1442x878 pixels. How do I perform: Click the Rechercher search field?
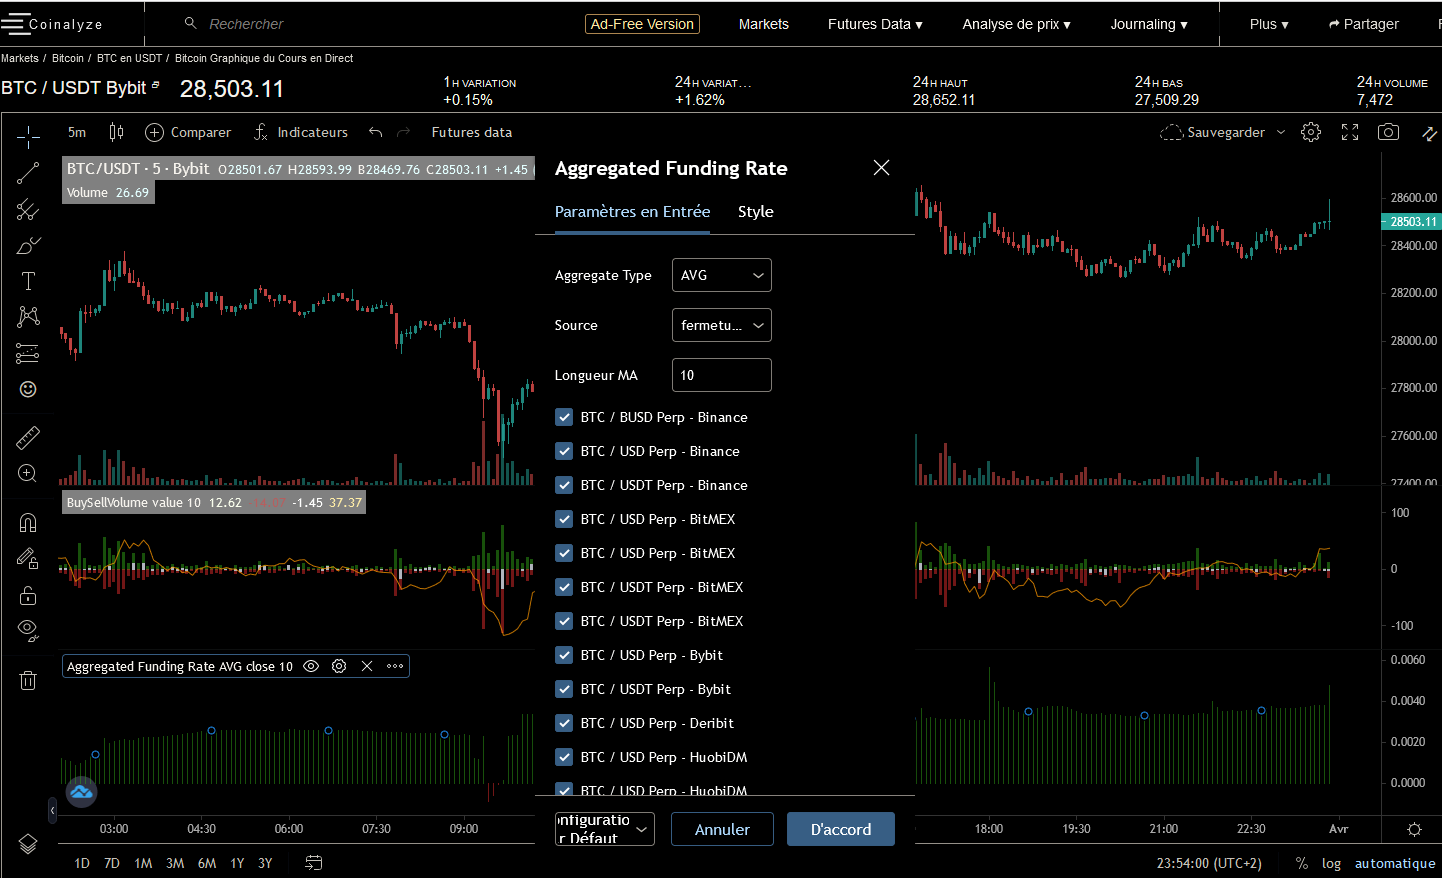click(246, 24)
